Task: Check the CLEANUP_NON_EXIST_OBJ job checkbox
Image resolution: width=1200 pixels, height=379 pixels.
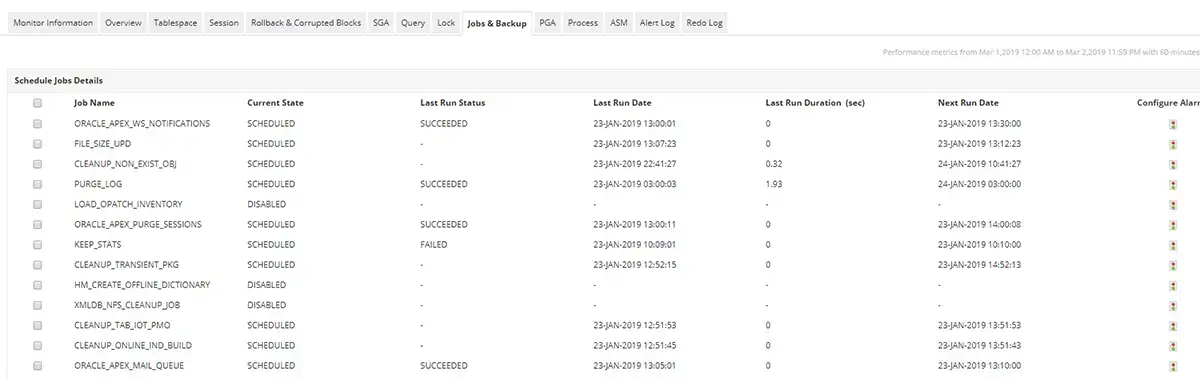Action: 37,164
